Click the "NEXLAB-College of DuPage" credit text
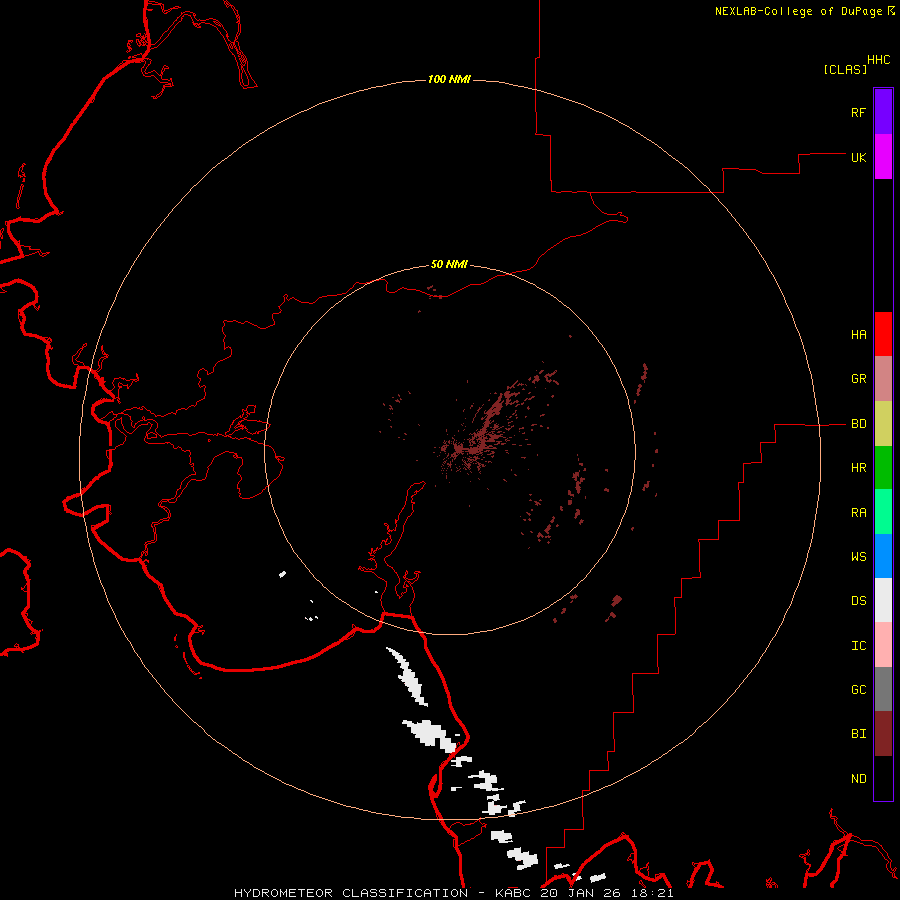 (x=798, y=11)
